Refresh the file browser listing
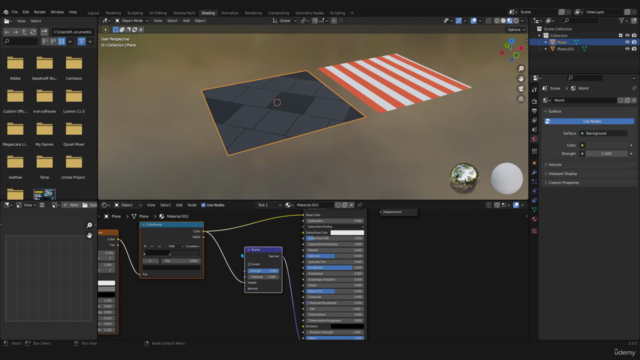Image resolution: width=640 pixels, height=360 pixels. pyautogui.click(x=33, y=32)
